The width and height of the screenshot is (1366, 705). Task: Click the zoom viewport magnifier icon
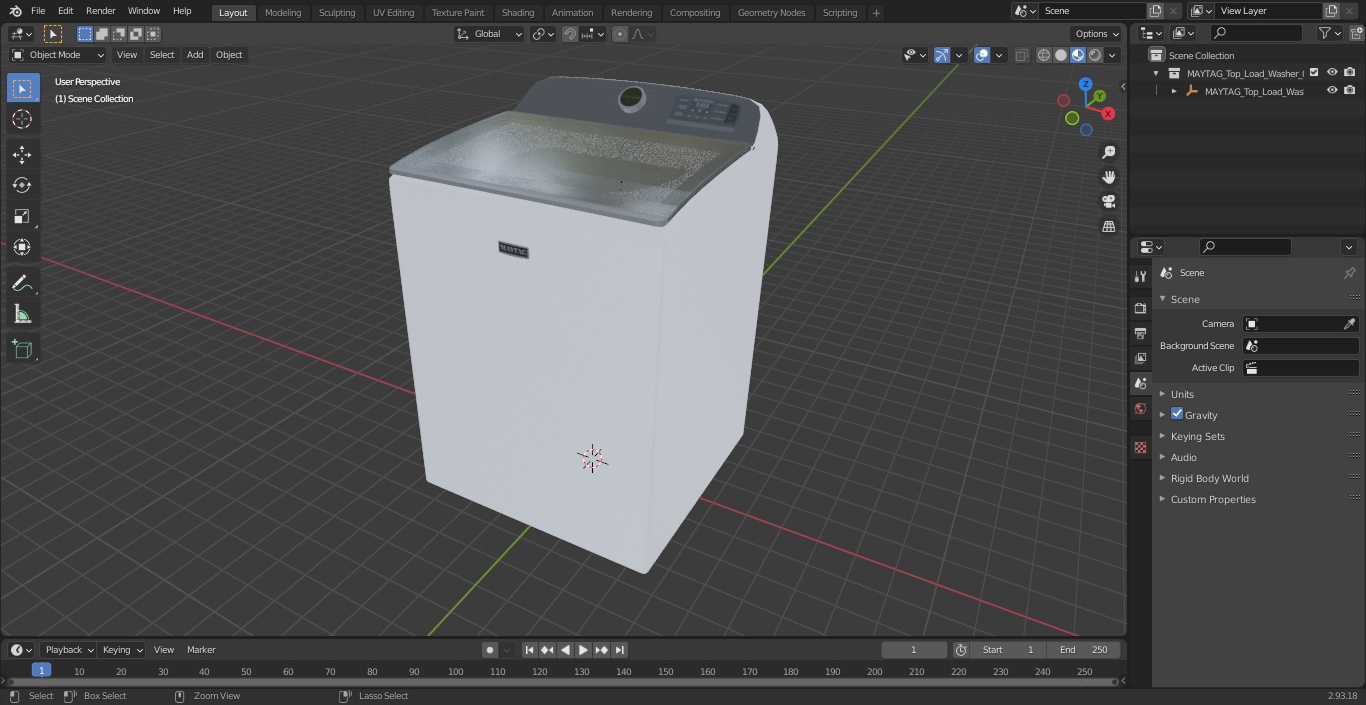point(1109,152)
